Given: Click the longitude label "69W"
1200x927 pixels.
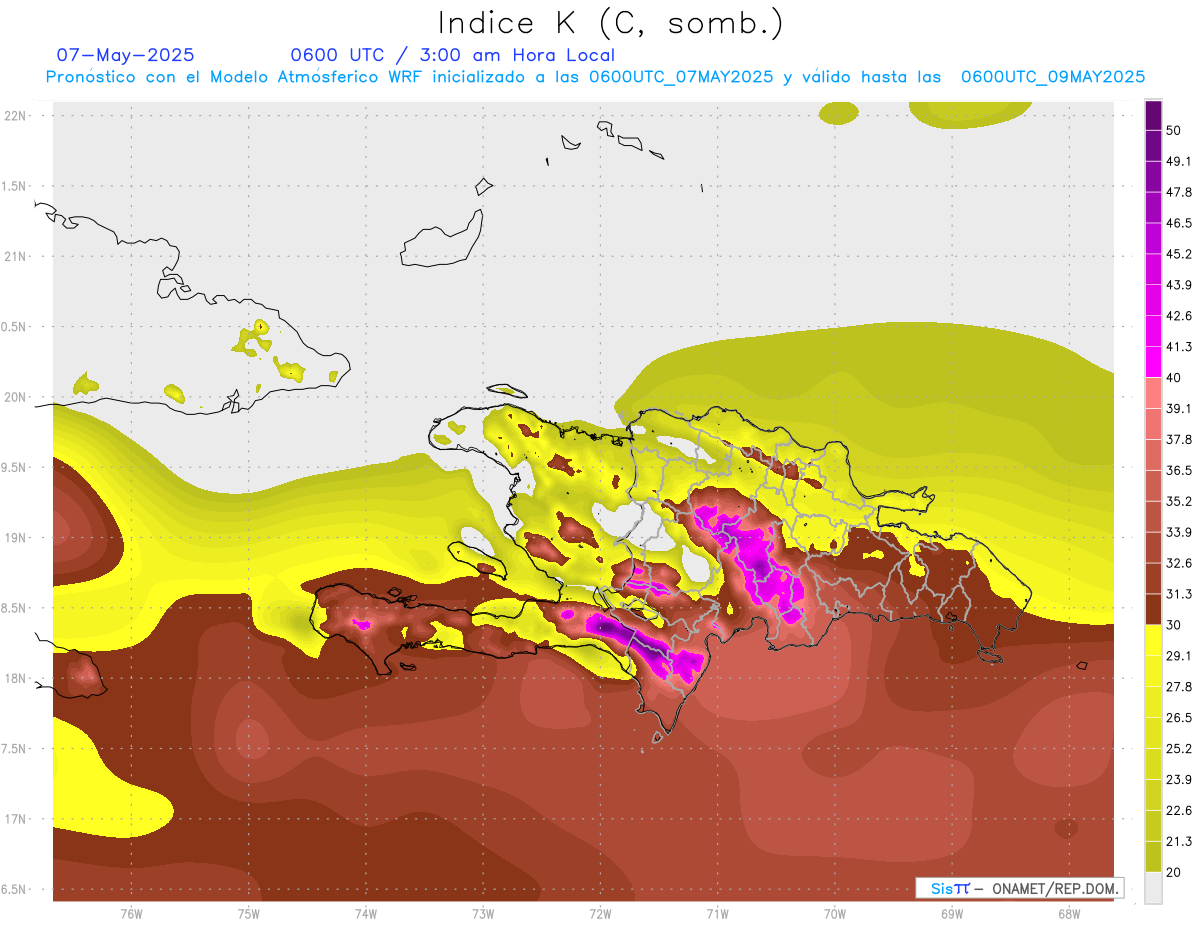Looking at the screenshot, I should point(951,914).
